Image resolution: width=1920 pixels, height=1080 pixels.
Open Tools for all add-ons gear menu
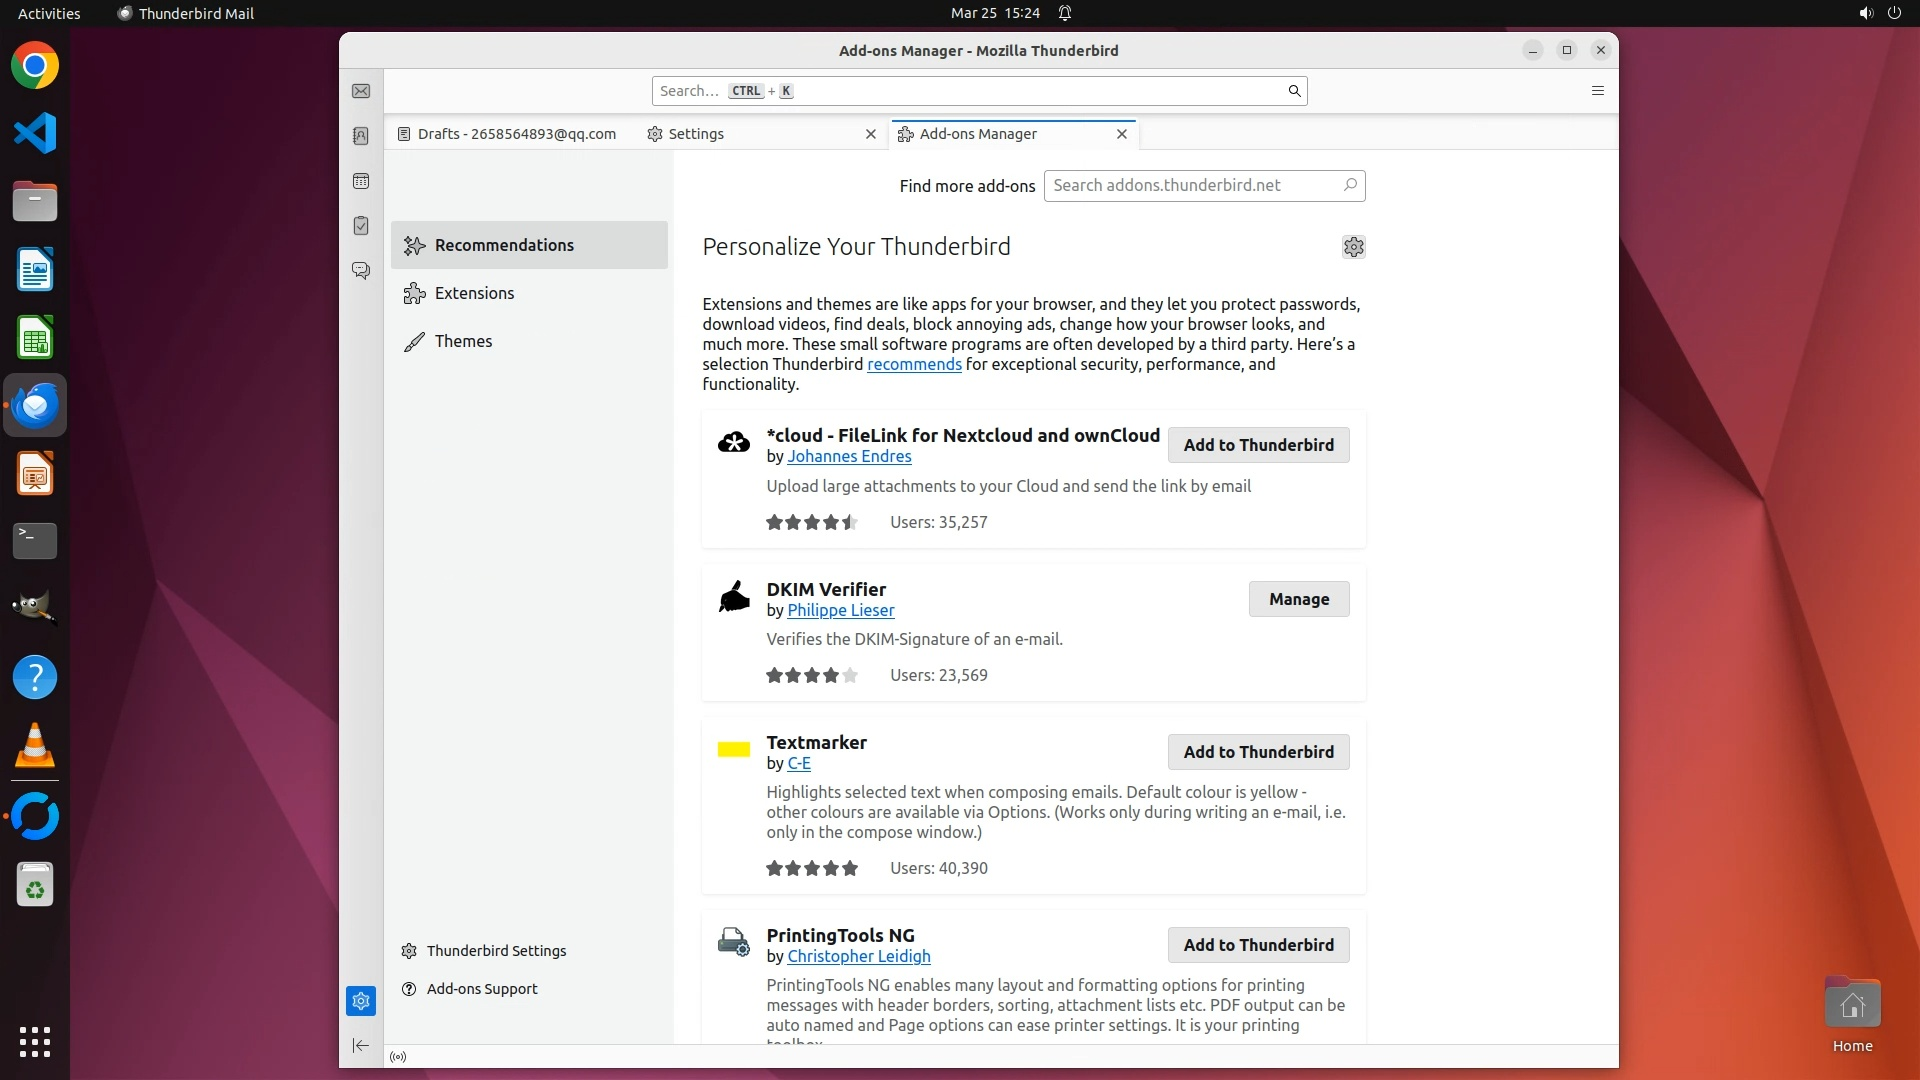(x=1353, y=247)
